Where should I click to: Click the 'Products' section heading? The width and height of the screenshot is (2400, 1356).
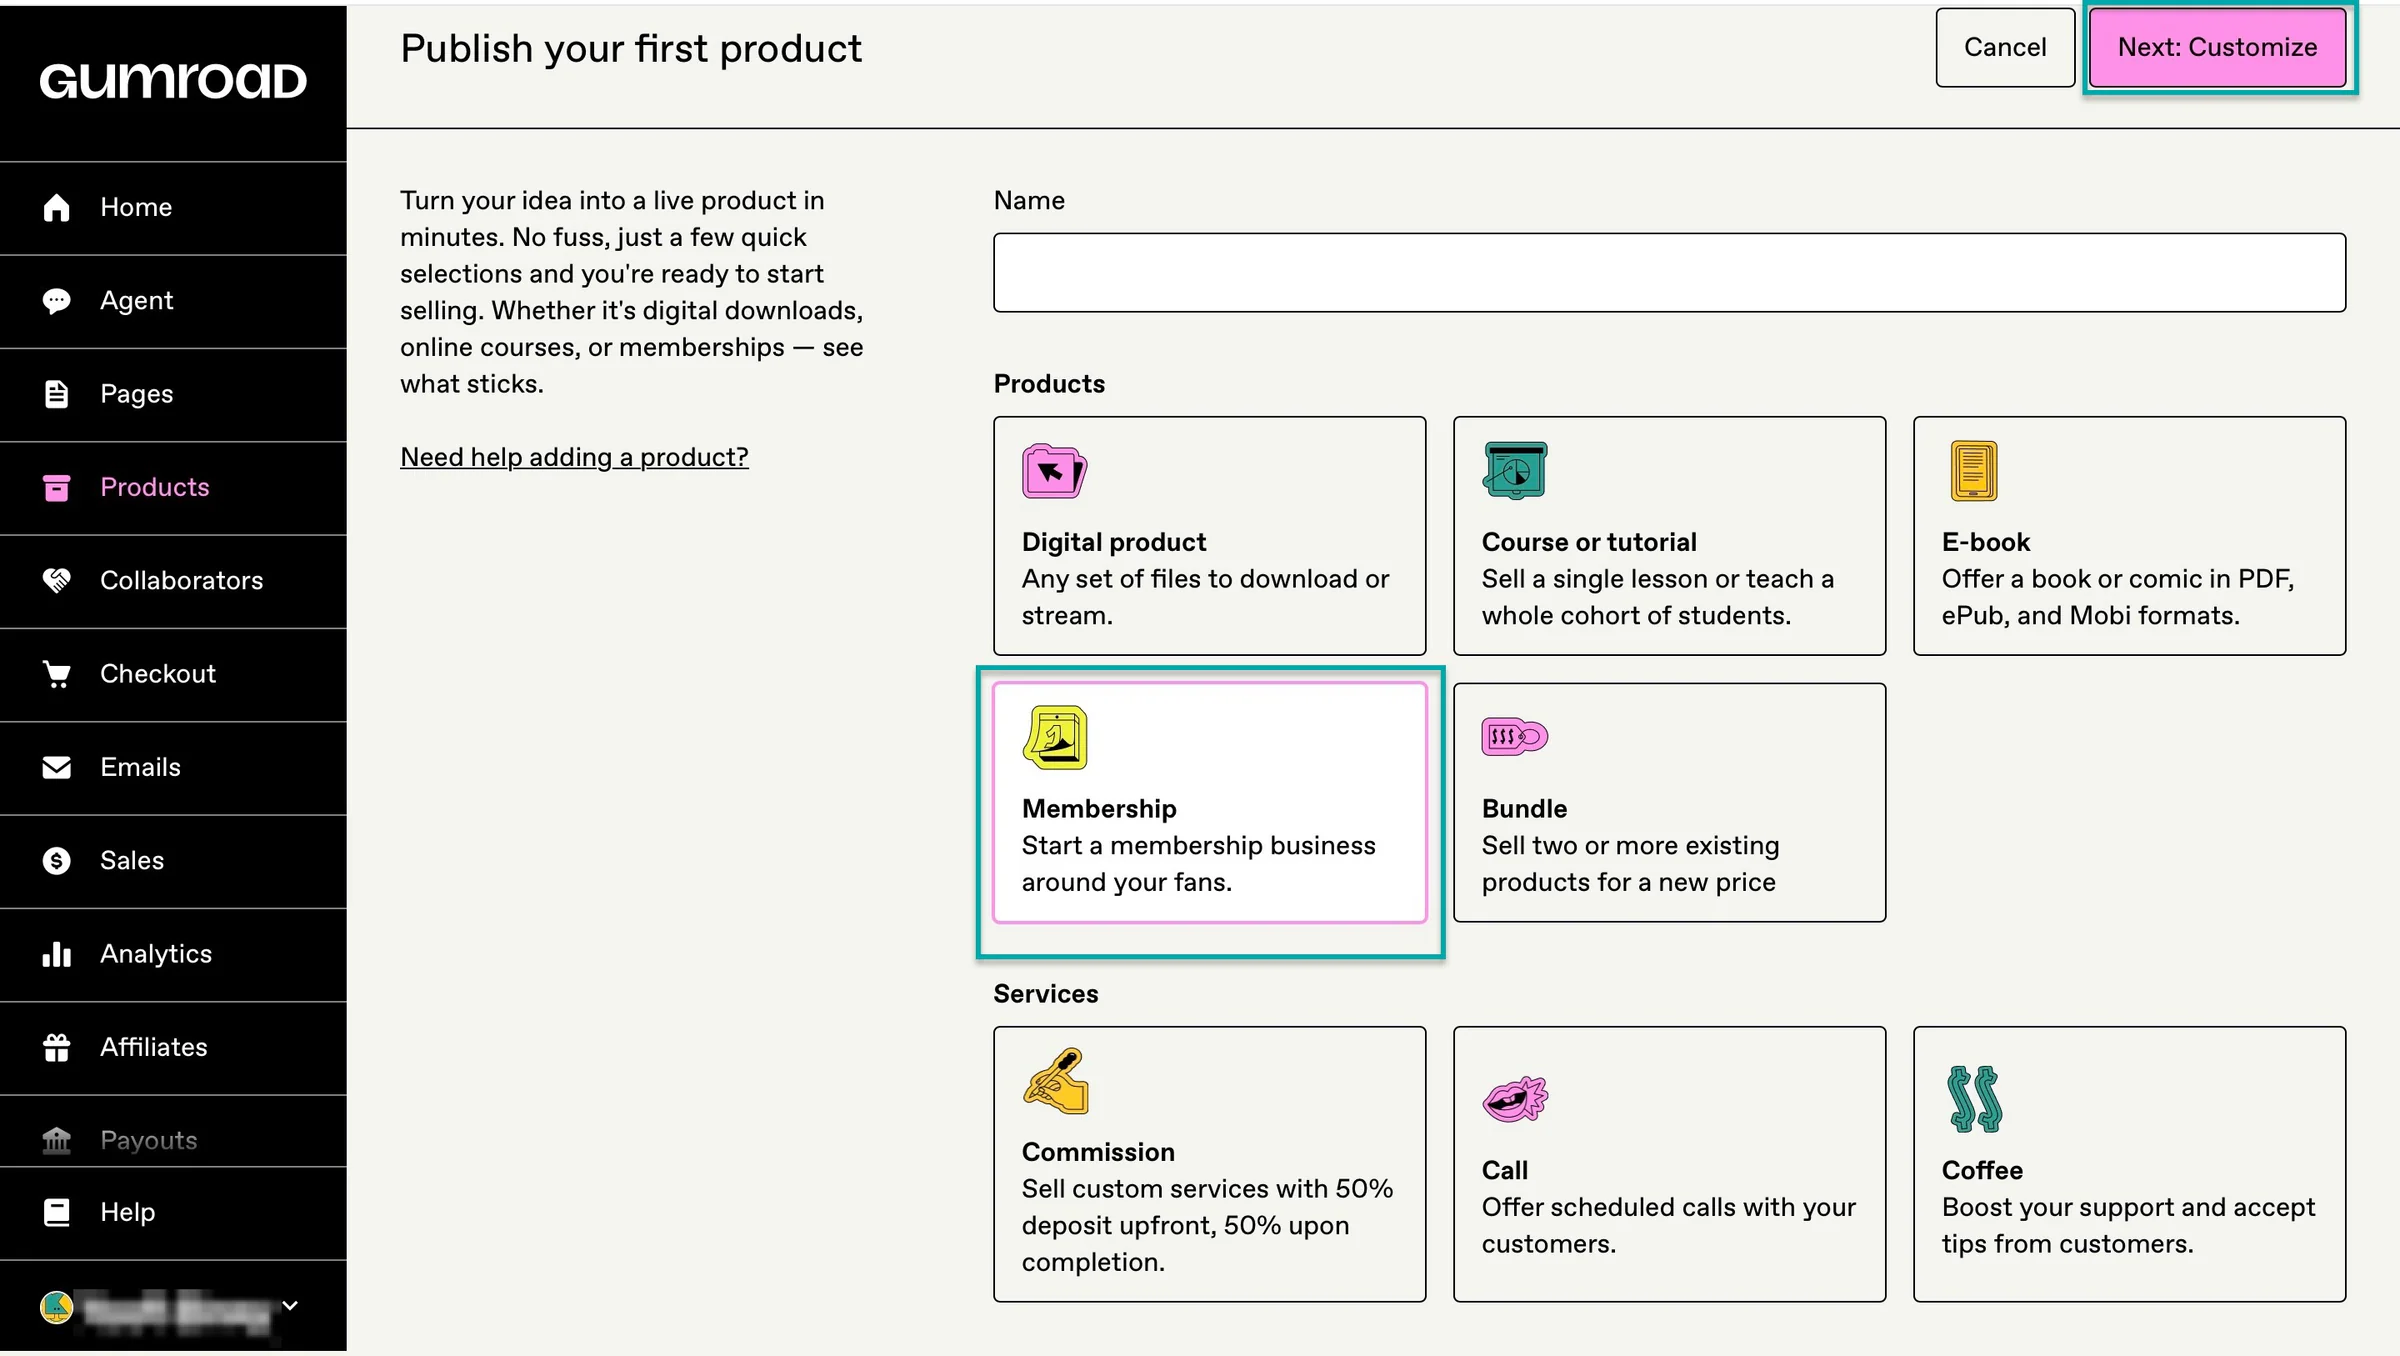1049,384
